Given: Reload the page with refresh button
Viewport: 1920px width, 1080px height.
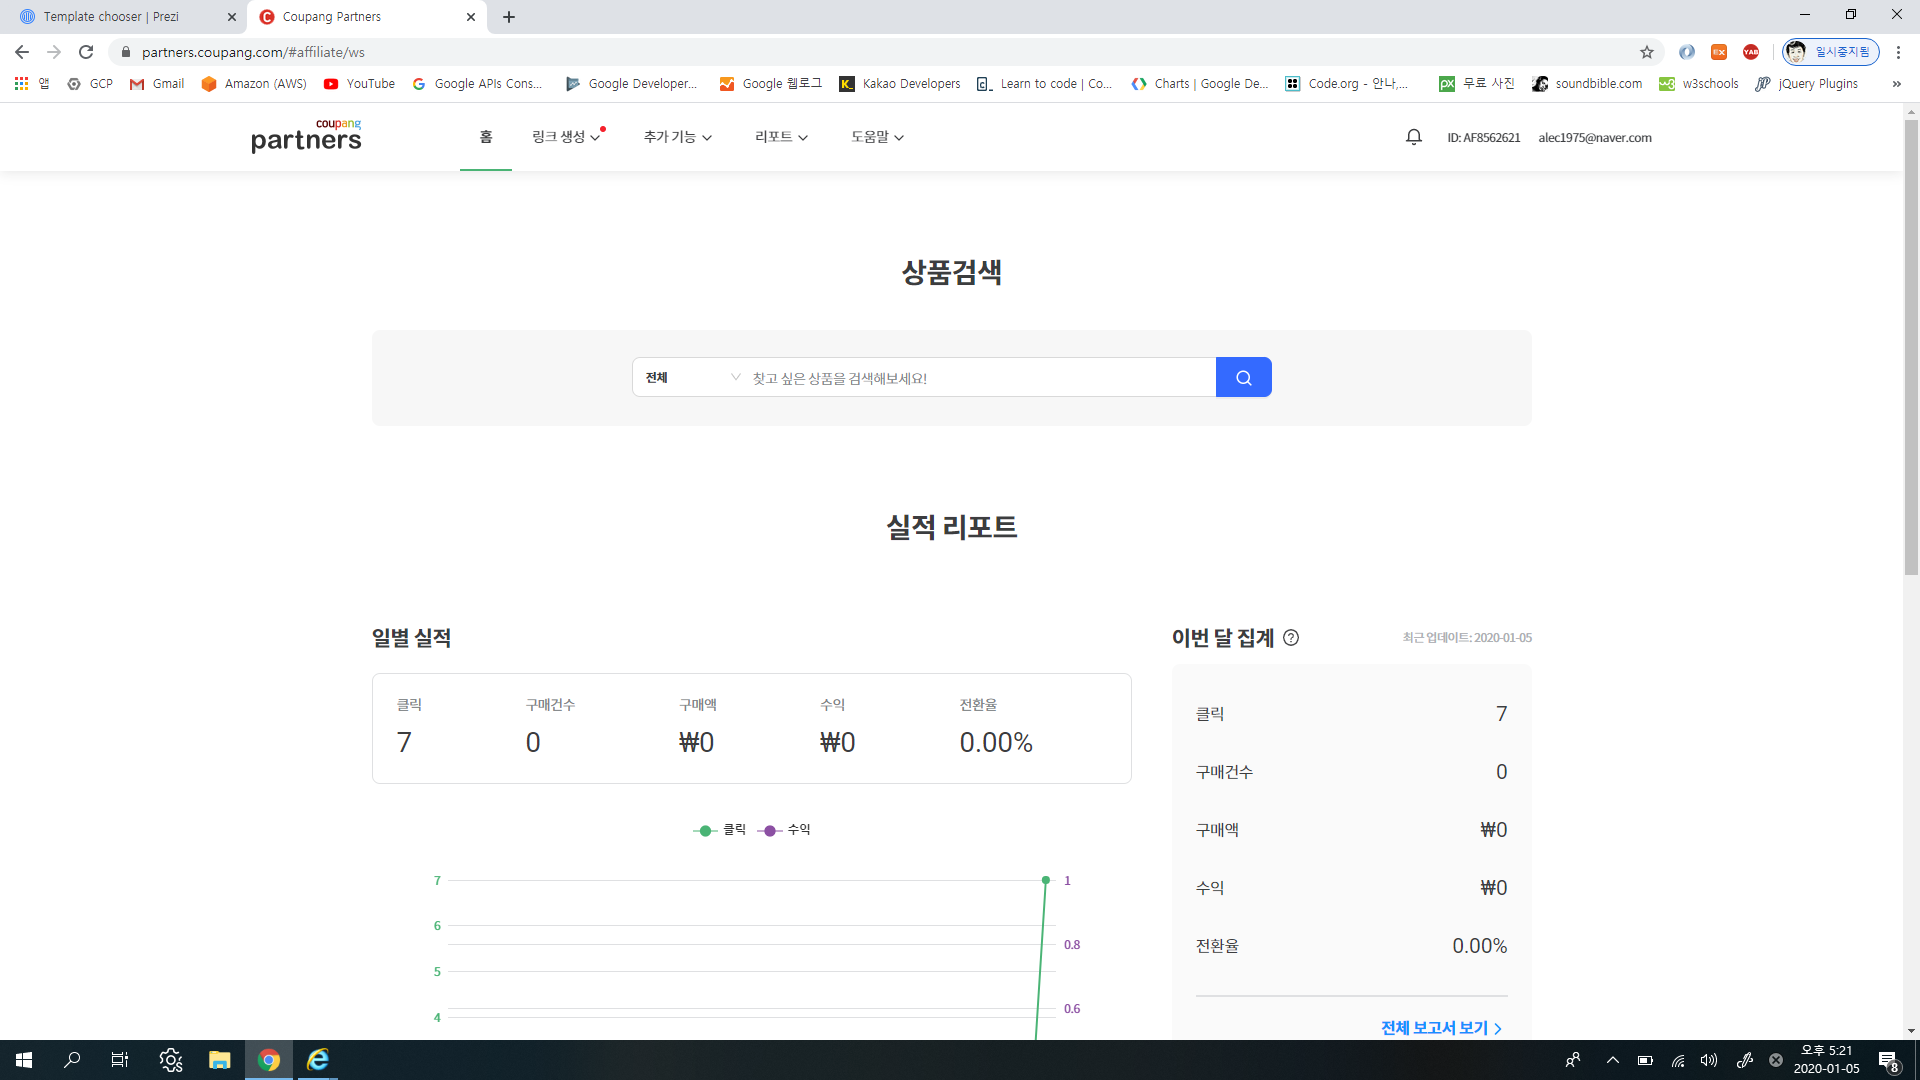Looking at the screenshot, I should coord(86,52).
